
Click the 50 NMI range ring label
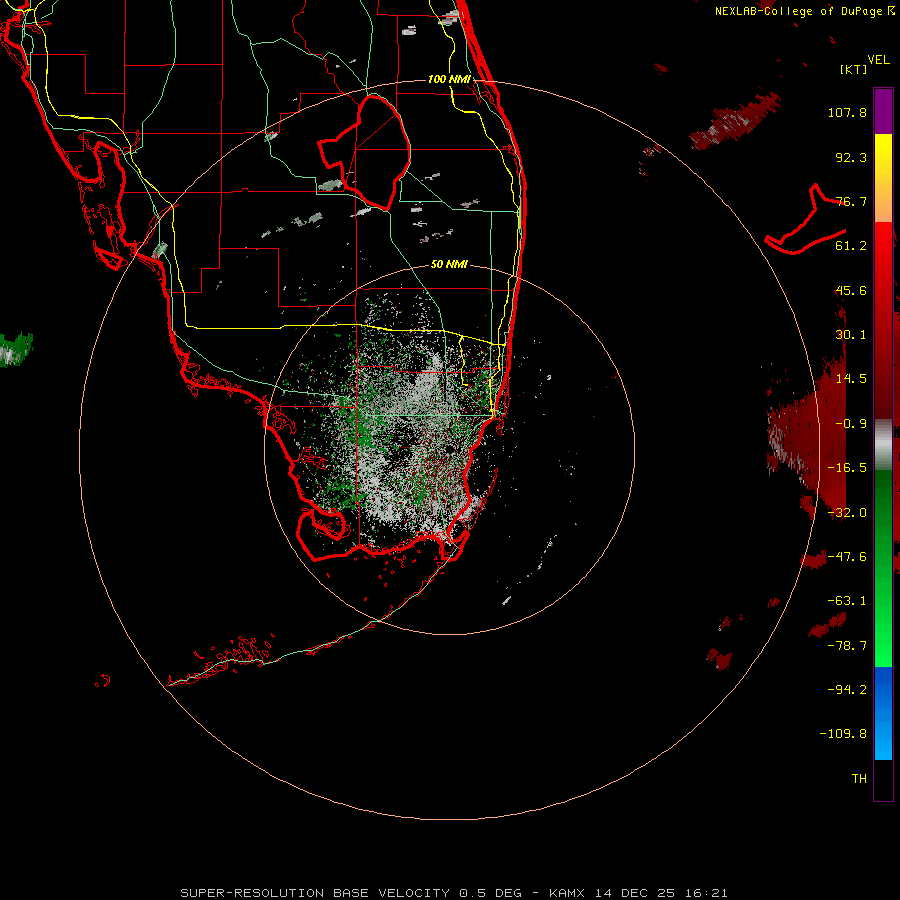point(449,264)
